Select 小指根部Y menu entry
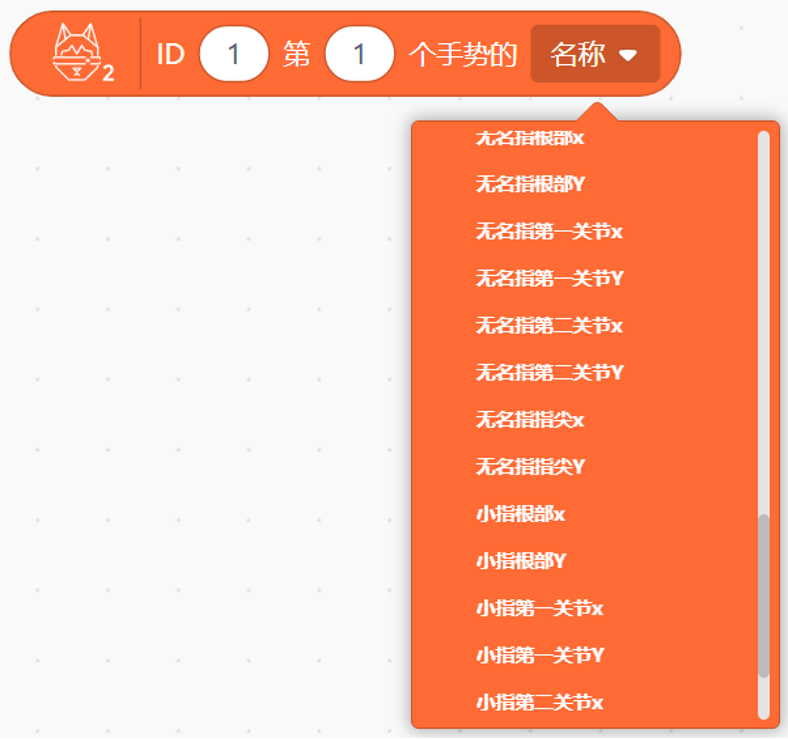The height and width of the screenshot is (739, 788). pyautogui.click(x=520, y=560)
